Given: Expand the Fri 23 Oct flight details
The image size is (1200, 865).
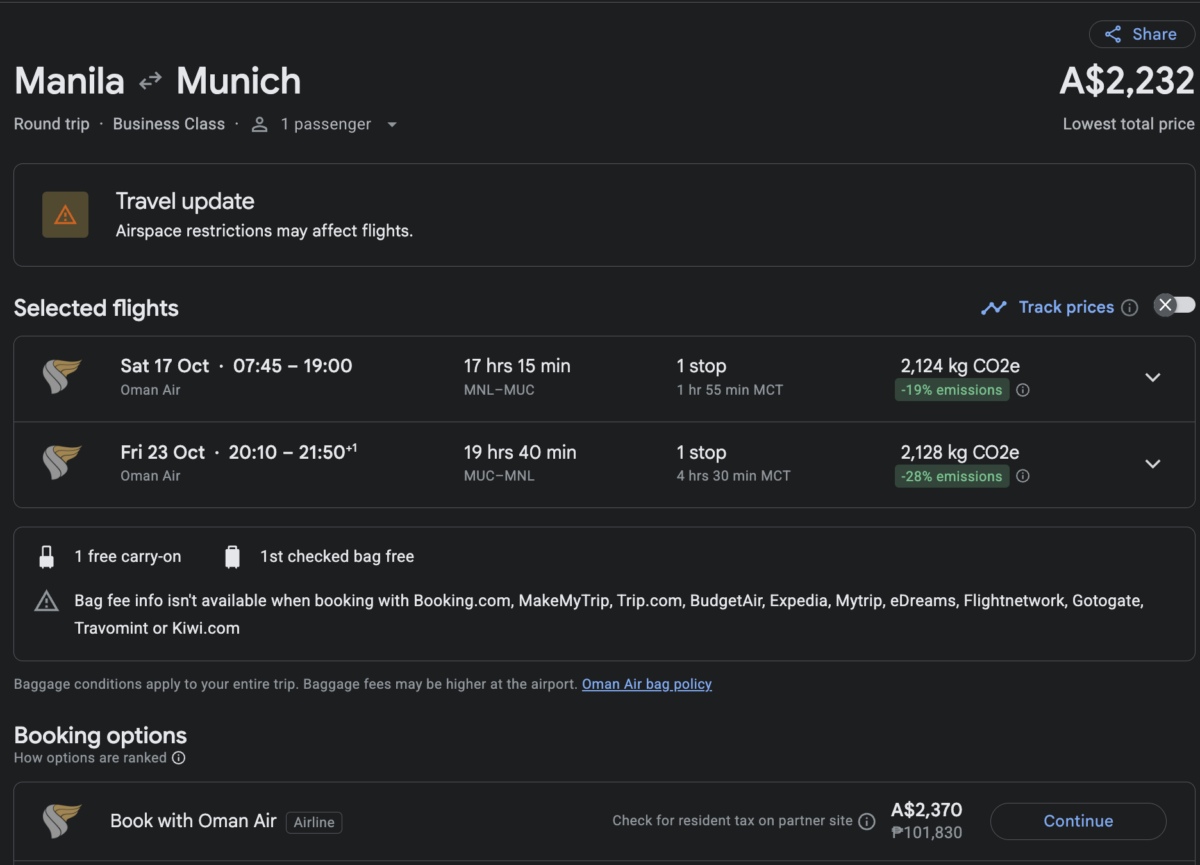Looking at the screenshot, I should (x=1153, y=463).
